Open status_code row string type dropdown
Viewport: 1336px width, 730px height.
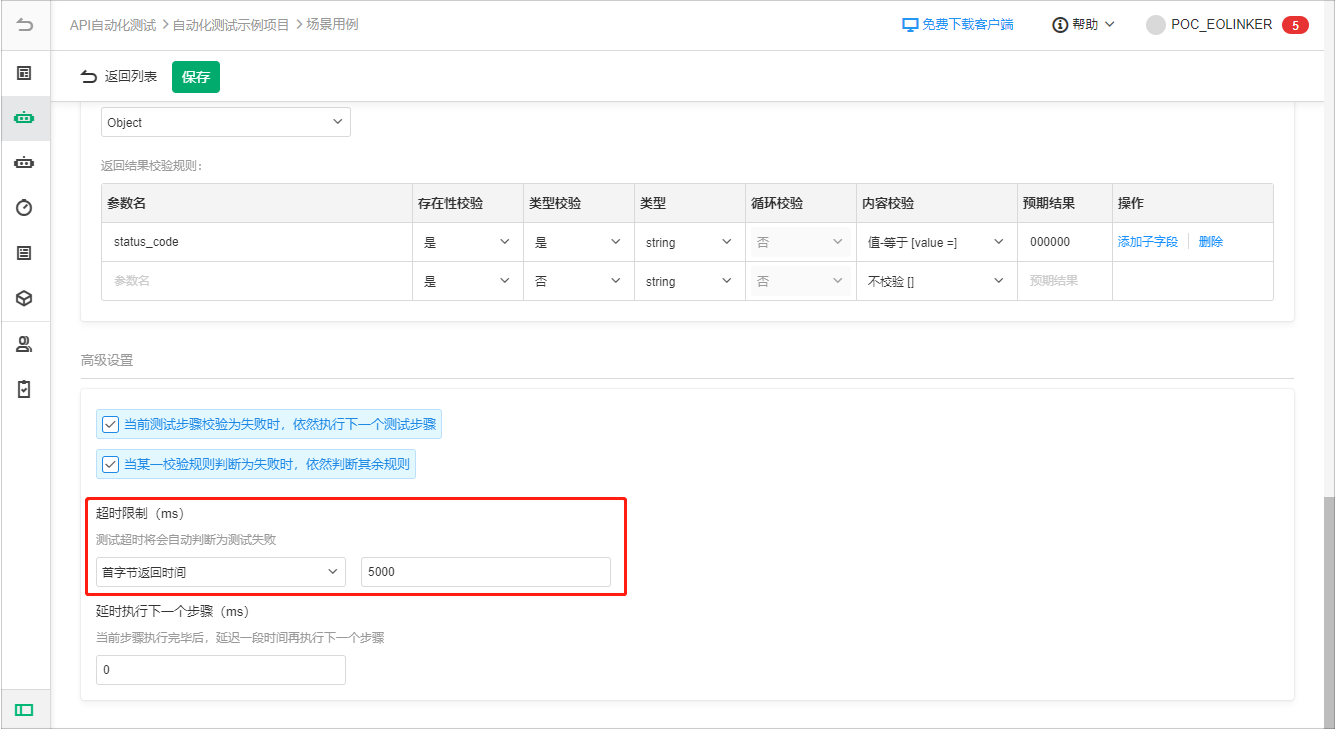689,242
